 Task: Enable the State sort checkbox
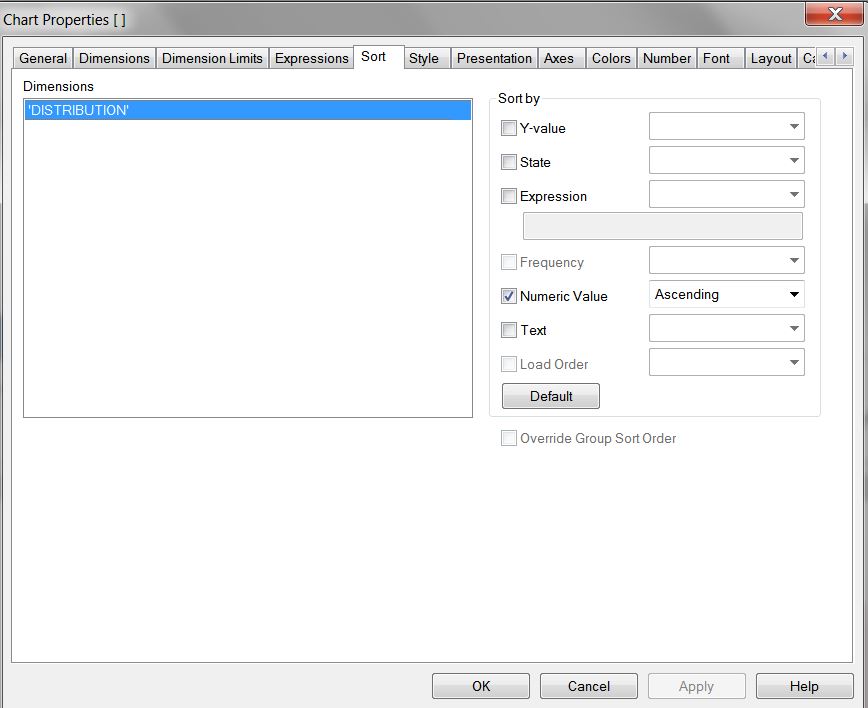point(509,162)
